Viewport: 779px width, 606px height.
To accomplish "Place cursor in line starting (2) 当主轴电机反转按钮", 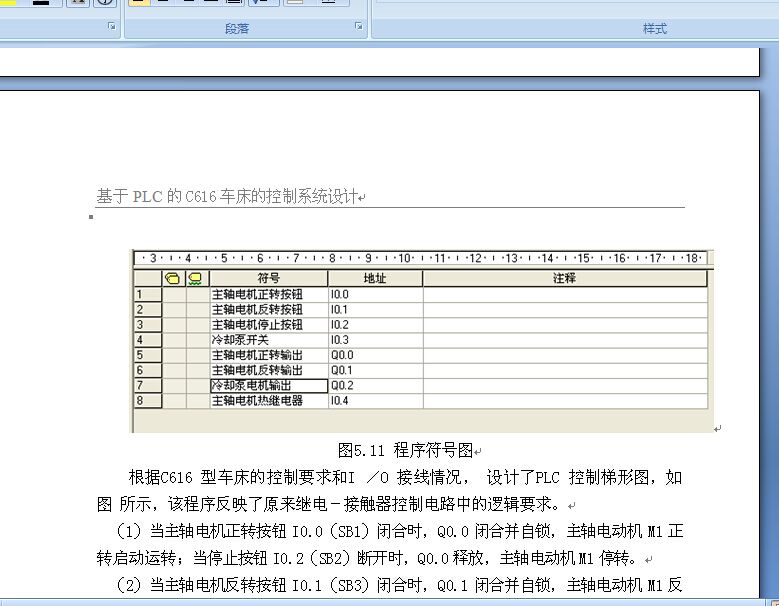I will (399, 585).
